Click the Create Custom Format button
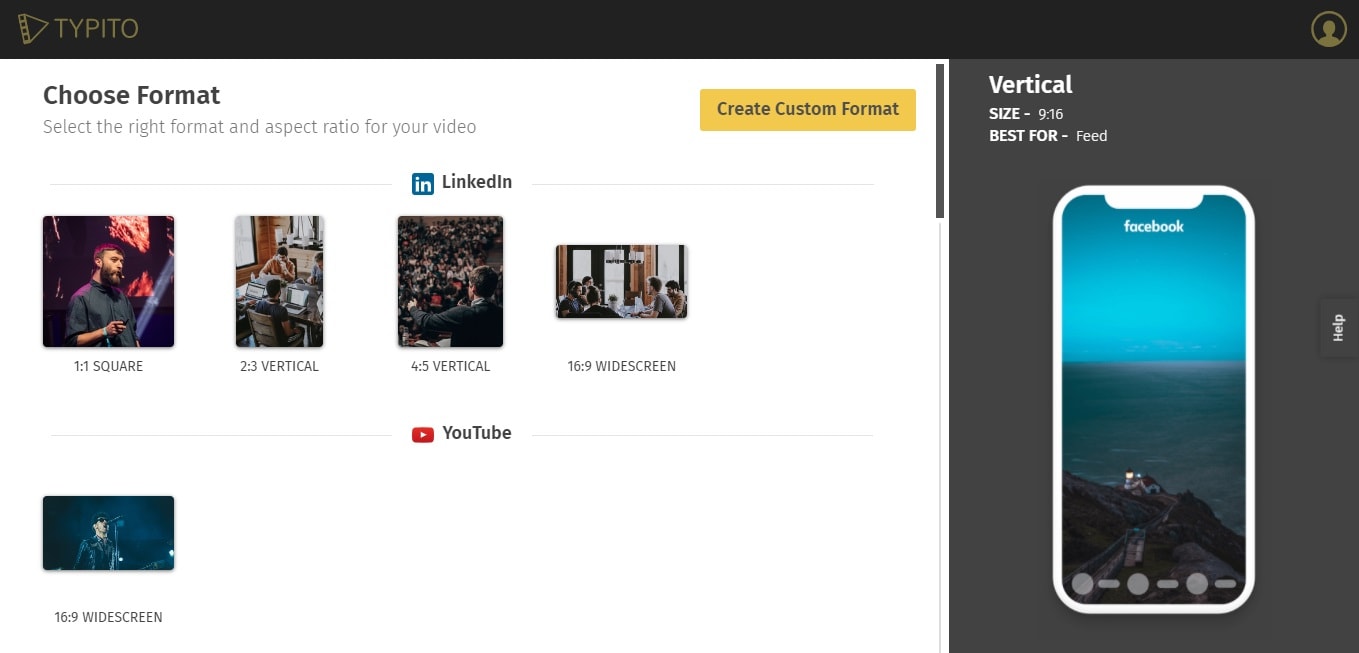Image resolution: width=1359 pixels, height=653 pixels. click(x=808, y=109)
